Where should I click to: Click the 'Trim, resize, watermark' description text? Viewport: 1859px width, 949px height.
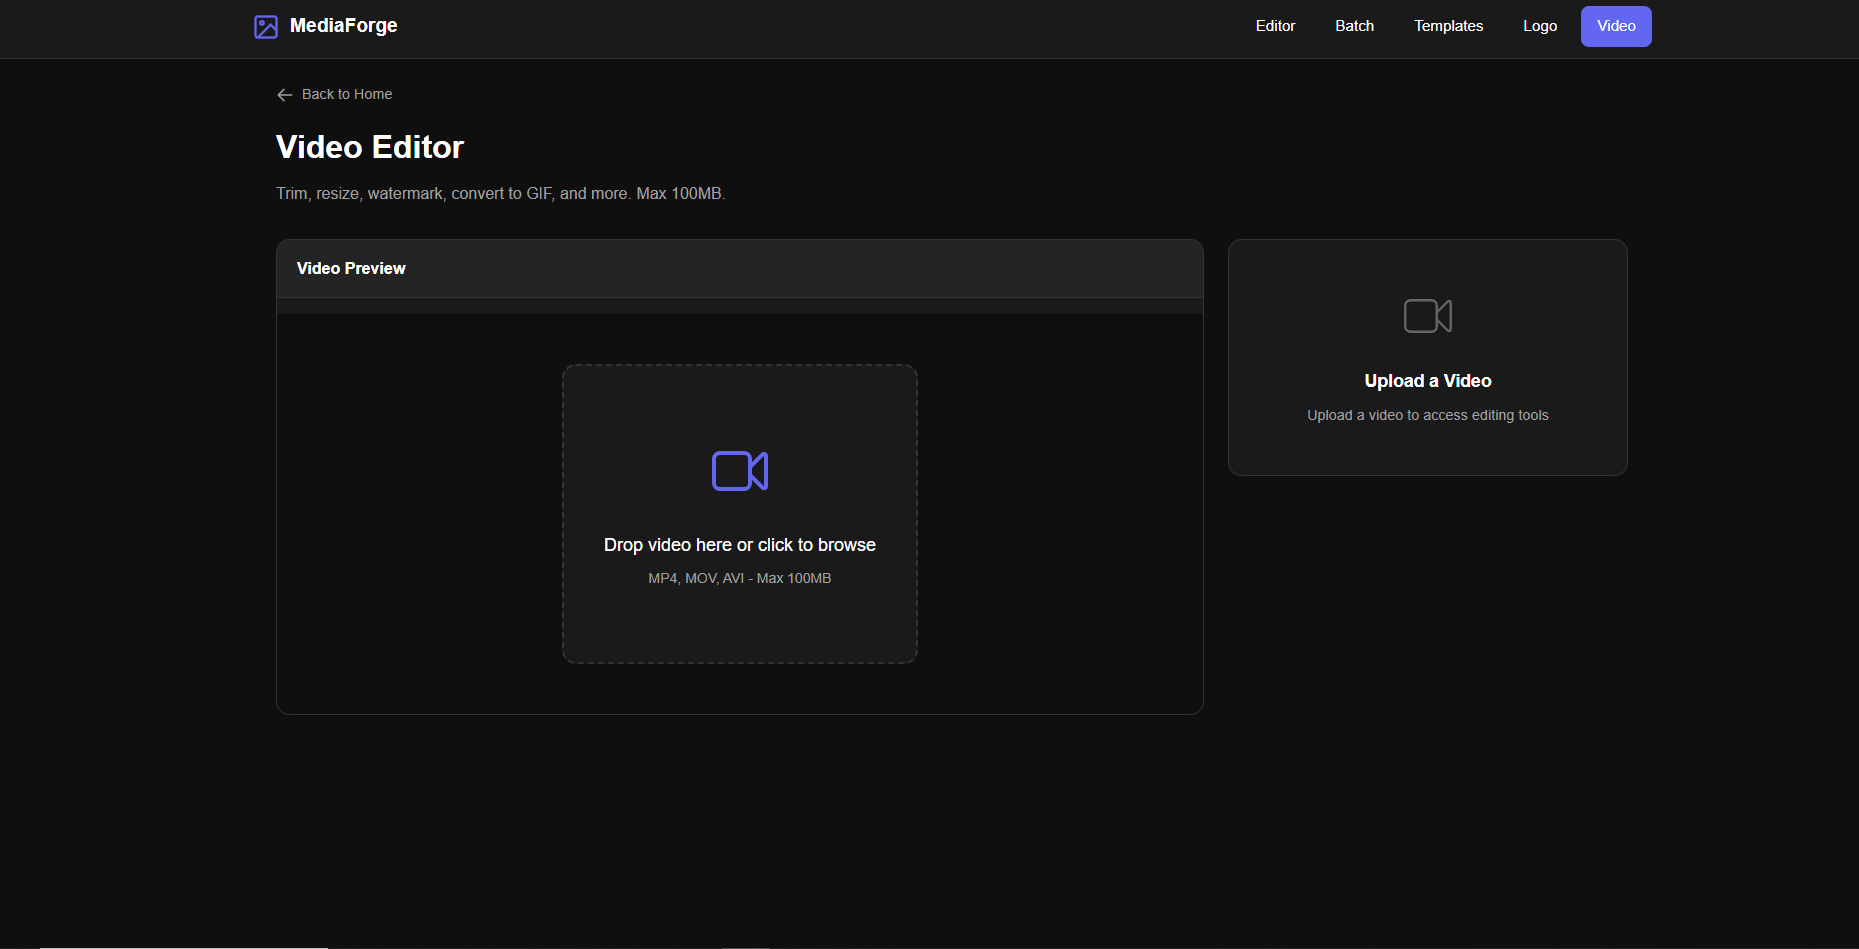coord(501,193)
